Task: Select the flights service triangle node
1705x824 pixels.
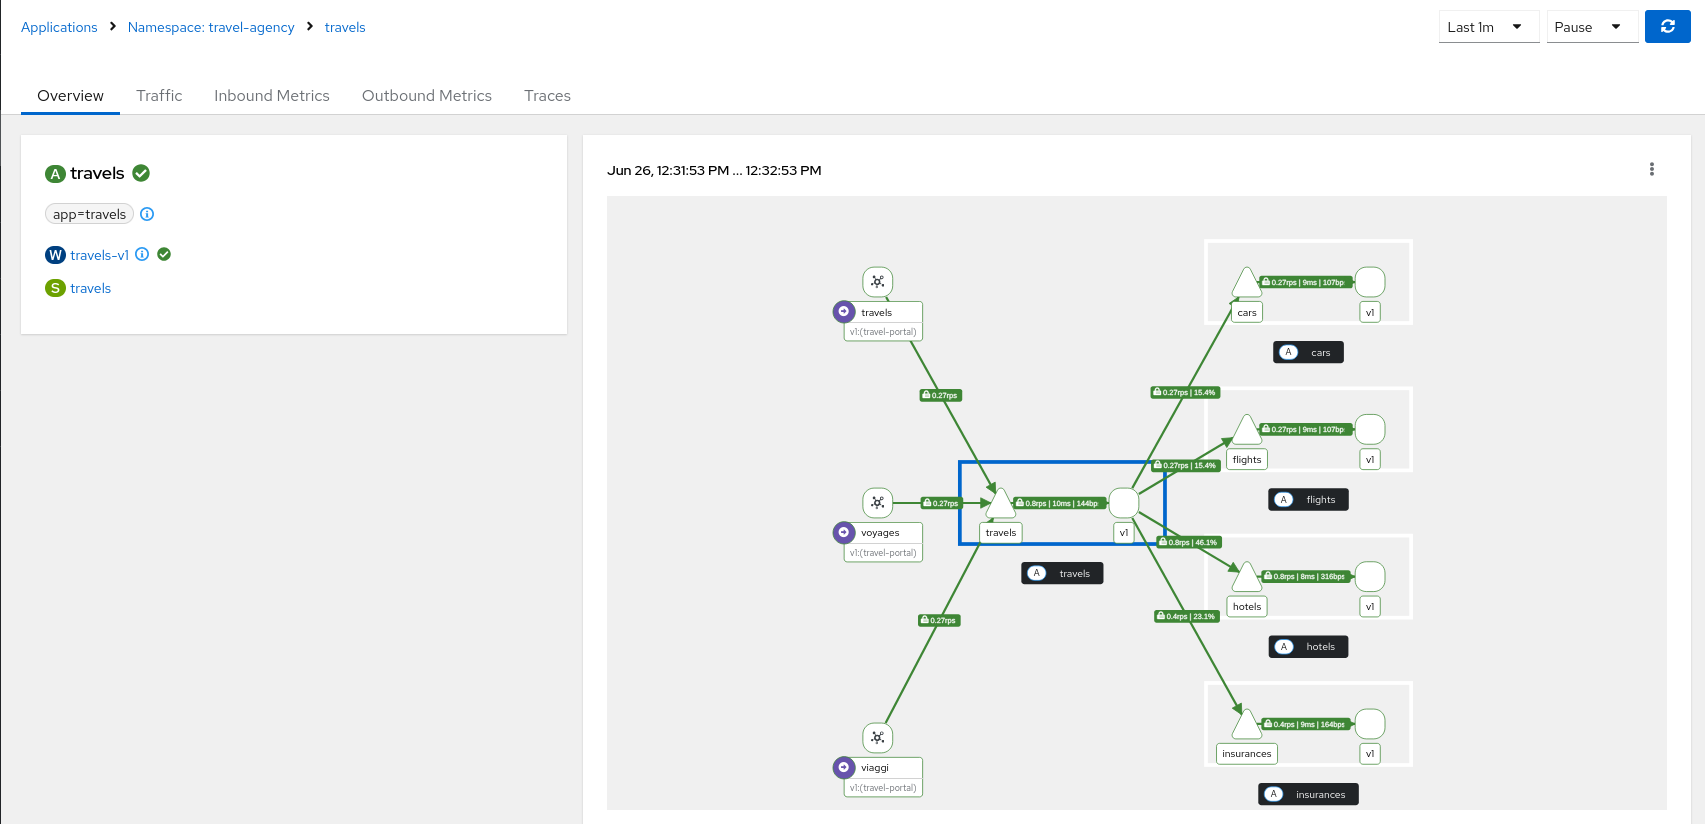Action: pyautogui.click(x=1246, y=431)
